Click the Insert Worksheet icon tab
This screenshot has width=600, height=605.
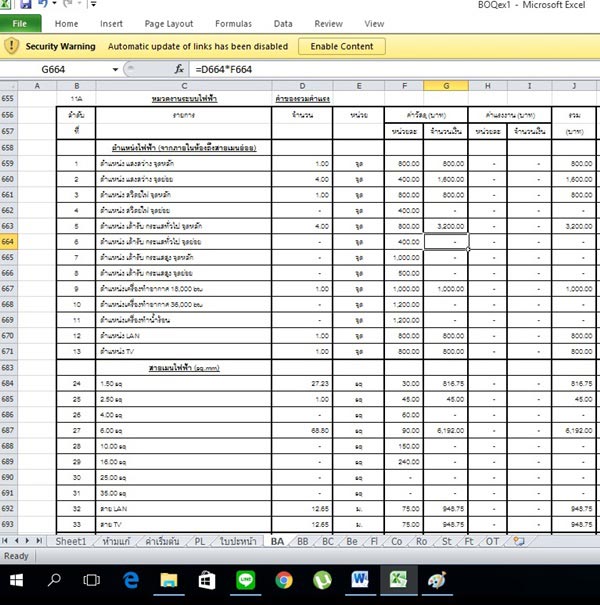click(x=519, y=541)
